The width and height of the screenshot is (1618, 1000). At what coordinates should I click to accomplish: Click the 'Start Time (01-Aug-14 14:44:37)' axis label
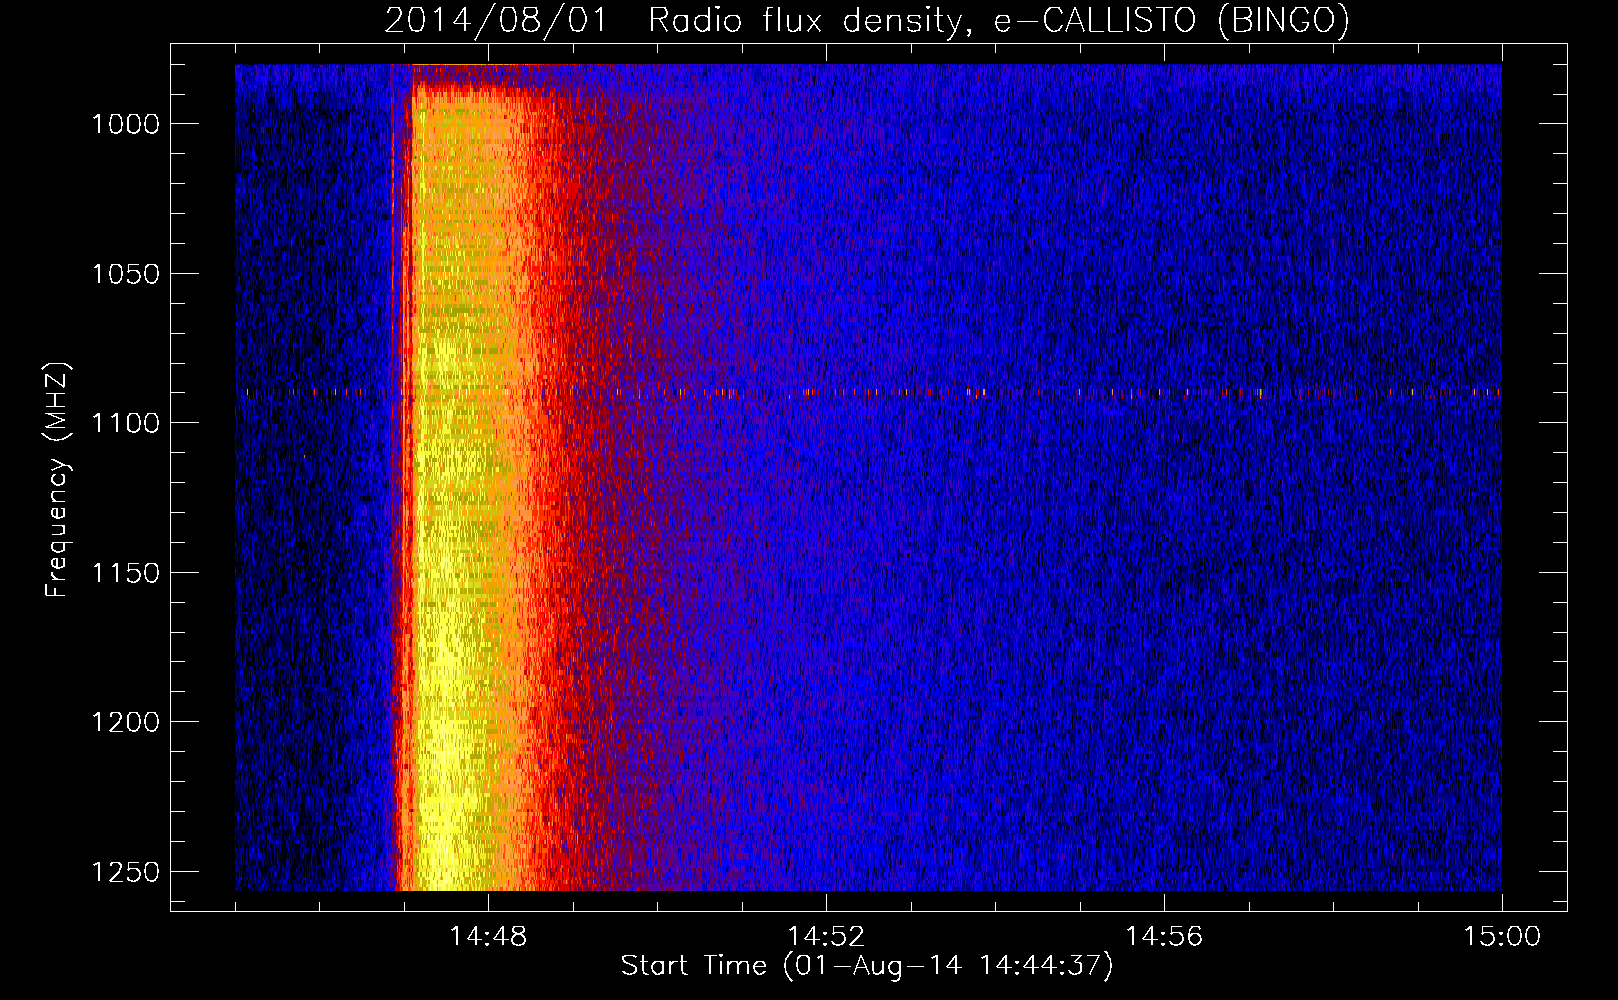(867, 966)
